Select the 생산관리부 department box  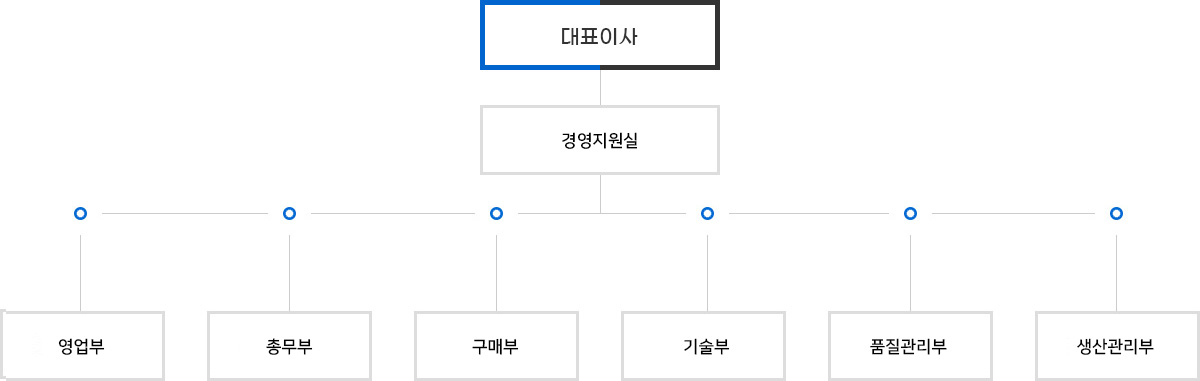(x=1117, y=346)
